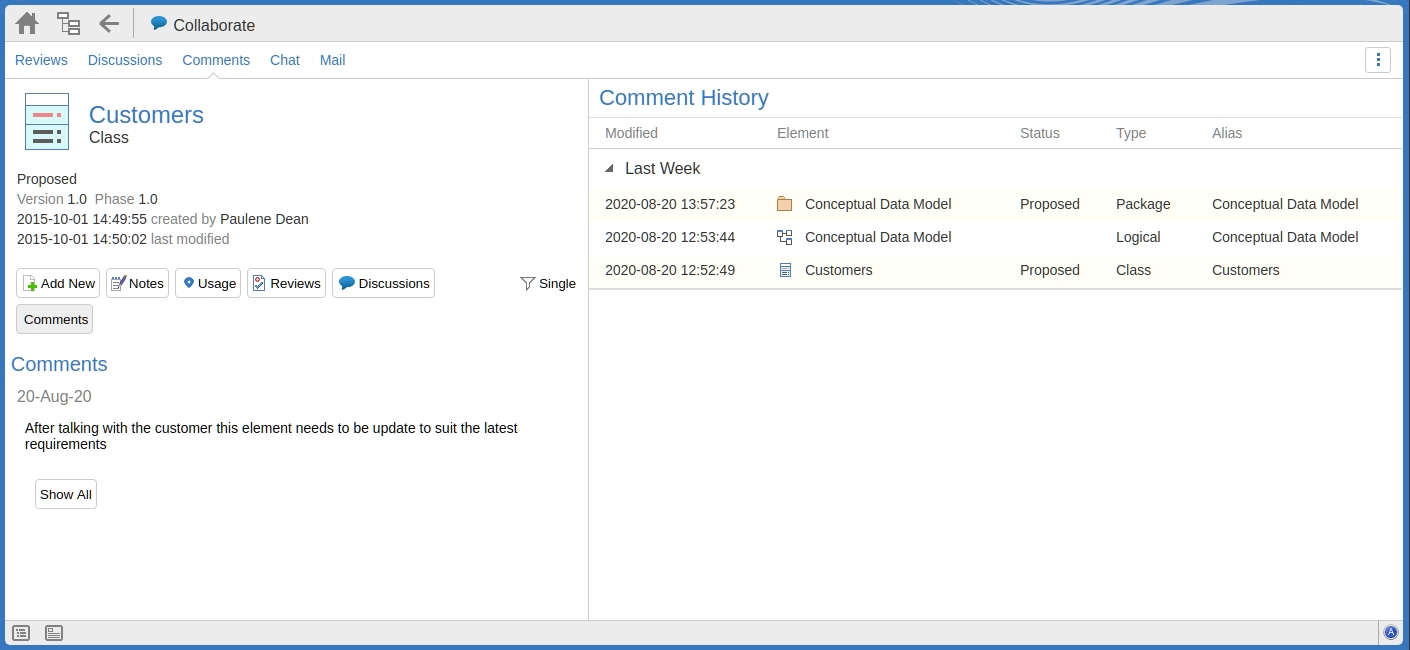Click the Collaborate speech bubble icon
1410x650 pixels.
click(x=159, y=24)
